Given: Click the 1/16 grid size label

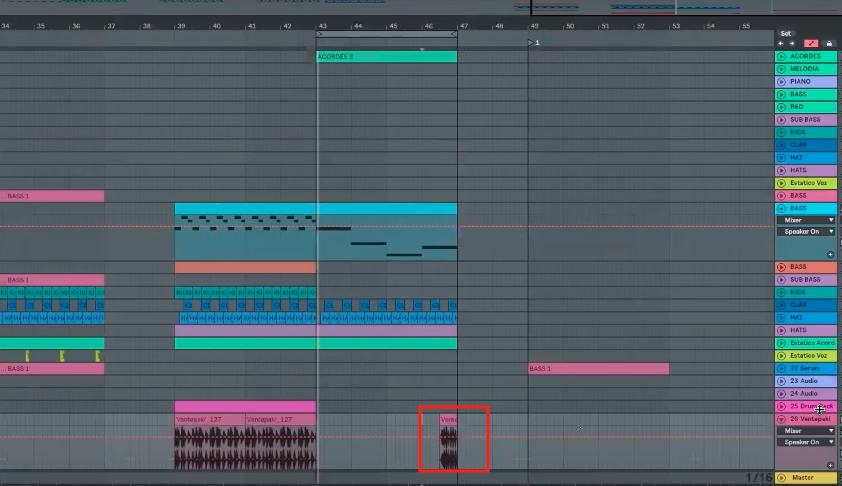Looking at the screenshot, I should (x=759, y=477).
